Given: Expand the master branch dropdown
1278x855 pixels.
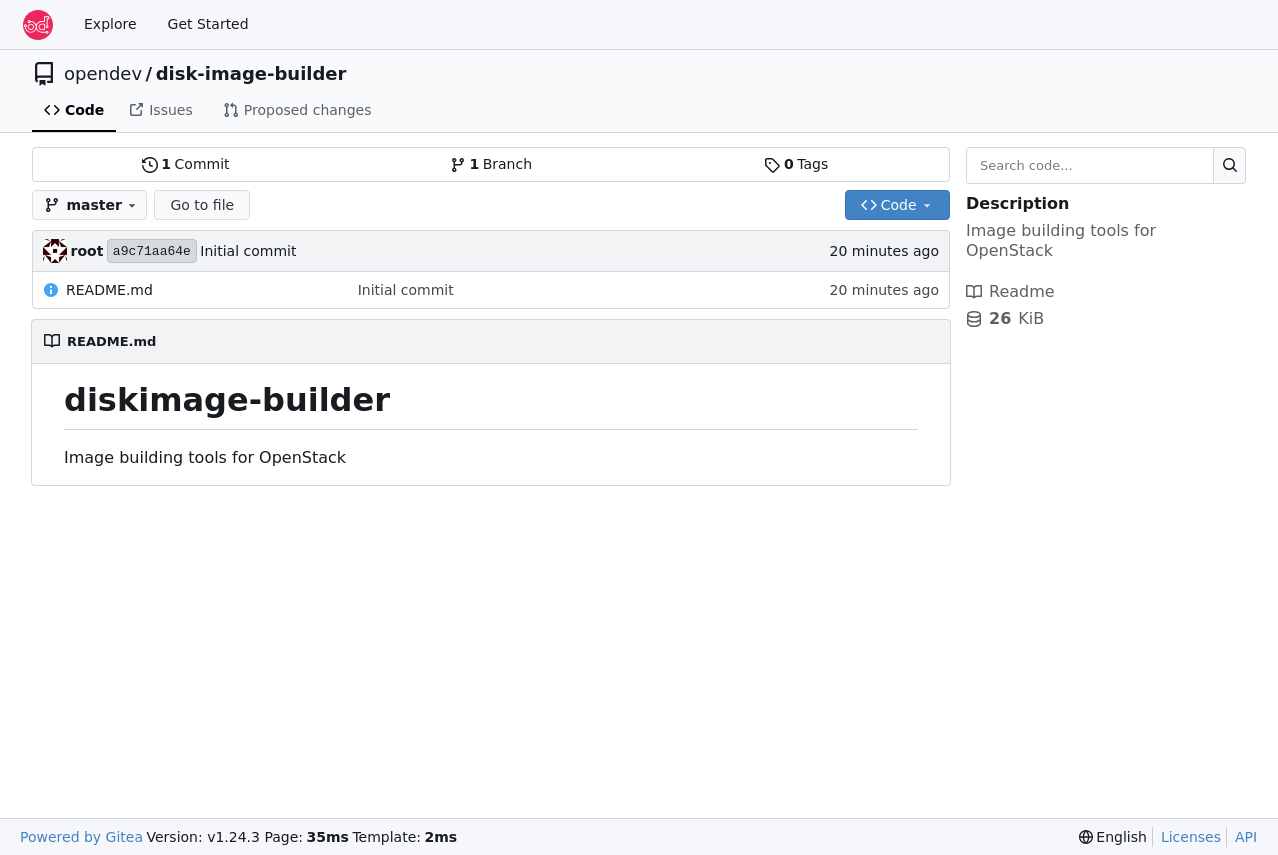Looking at the screenshot, I should [90, 205].
